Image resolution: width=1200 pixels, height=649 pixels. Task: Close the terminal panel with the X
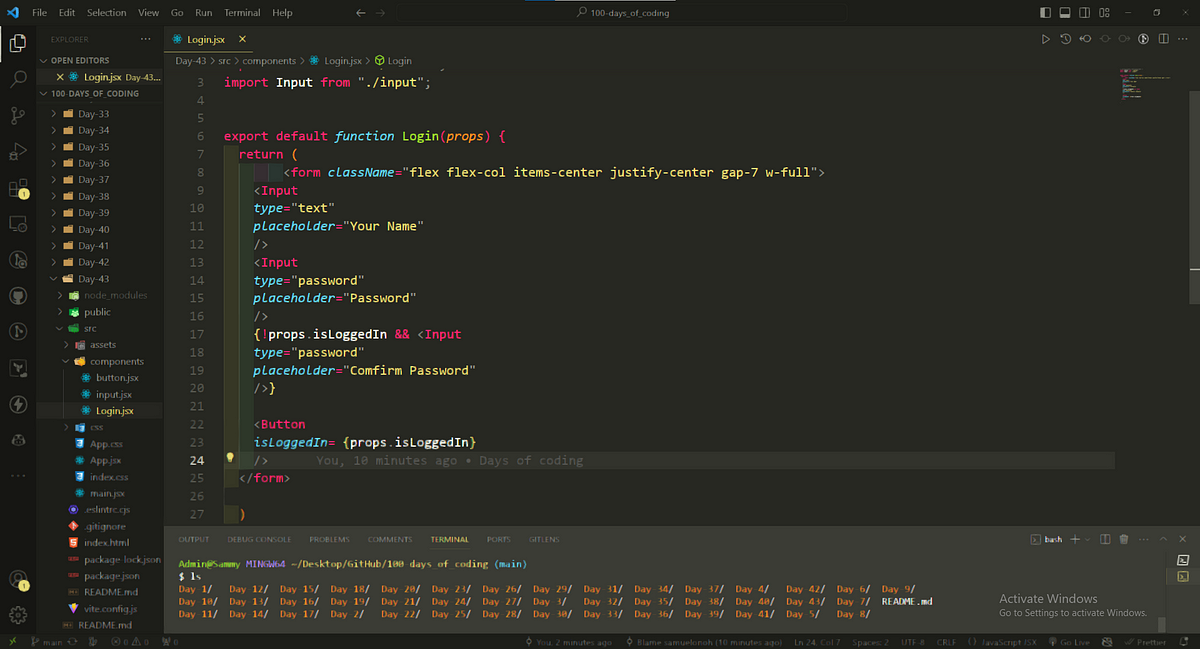pyautogui.click(x=1182, y=539)
